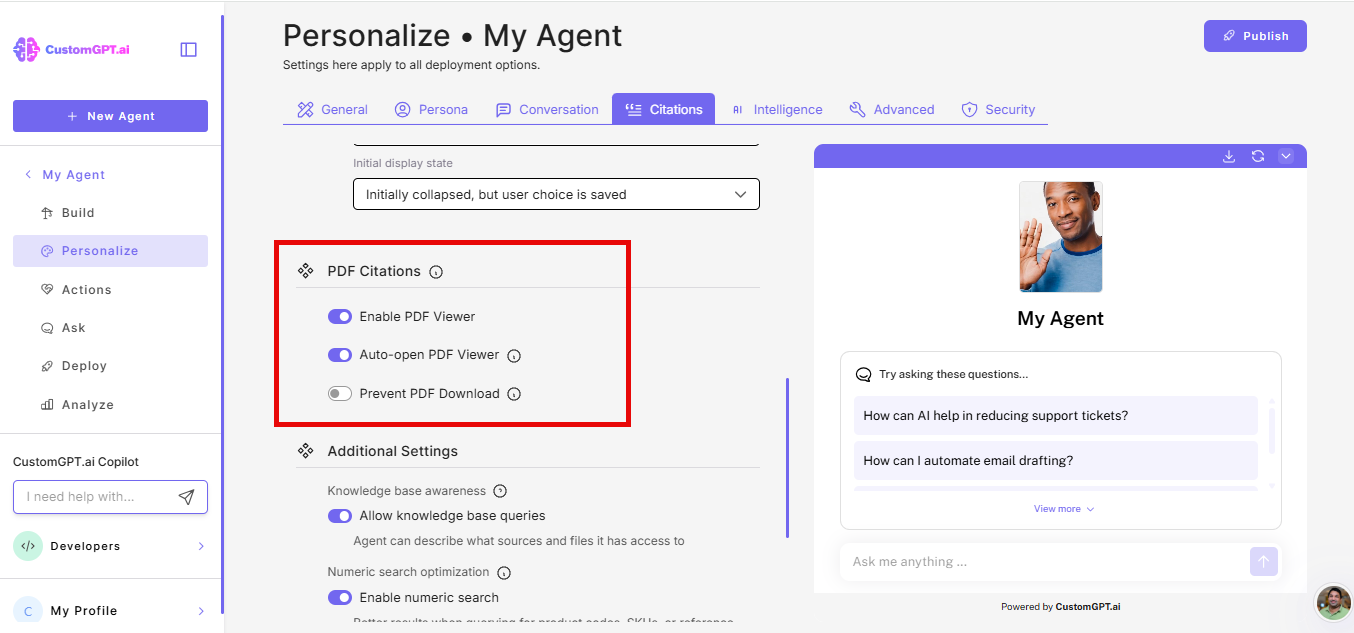This screenshot has height=633, width=1354.
Task: Click the Additional Settings section icon
Action: point(306,451)
